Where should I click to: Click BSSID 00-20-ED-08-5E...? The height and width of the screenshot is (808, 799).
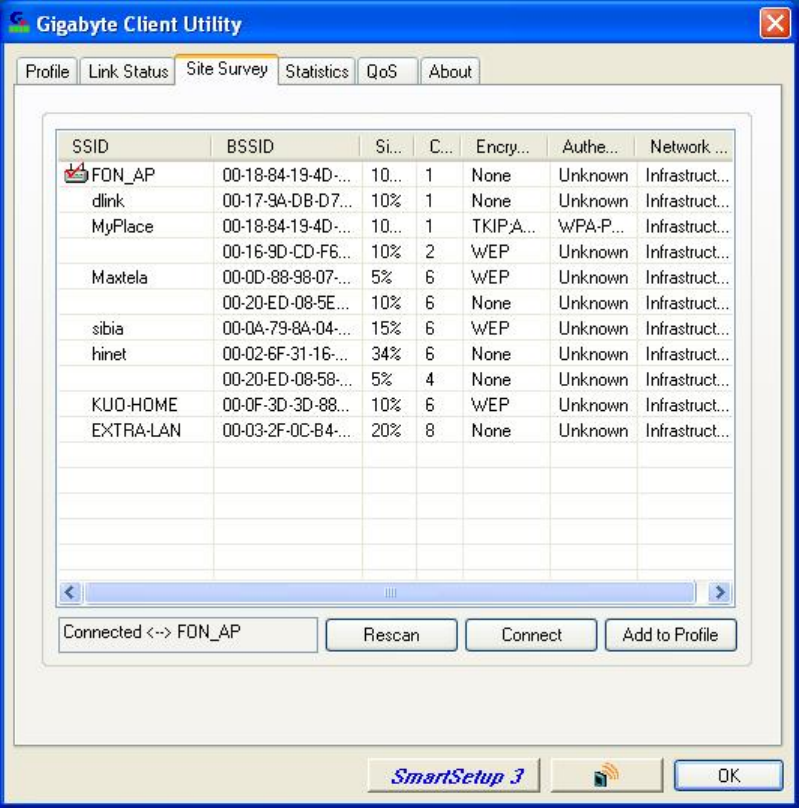(x=285, y=302)
